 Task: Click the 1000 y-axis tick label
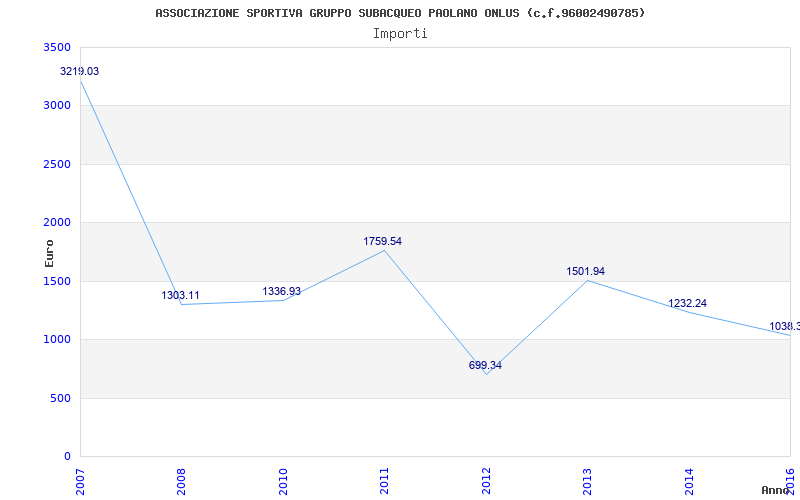(58, 340)
